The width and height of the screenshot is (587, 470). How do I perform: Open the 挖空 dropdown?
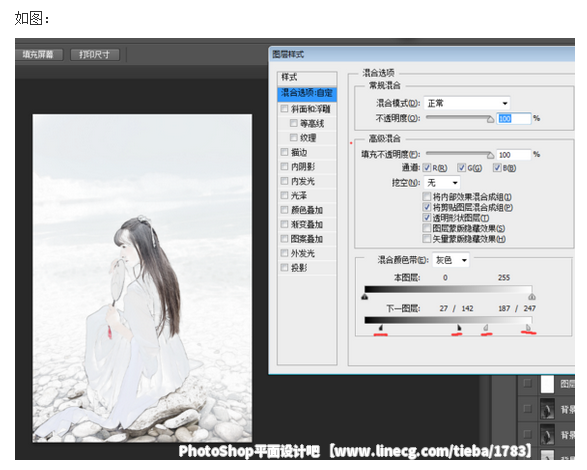(x=442, y=183)
